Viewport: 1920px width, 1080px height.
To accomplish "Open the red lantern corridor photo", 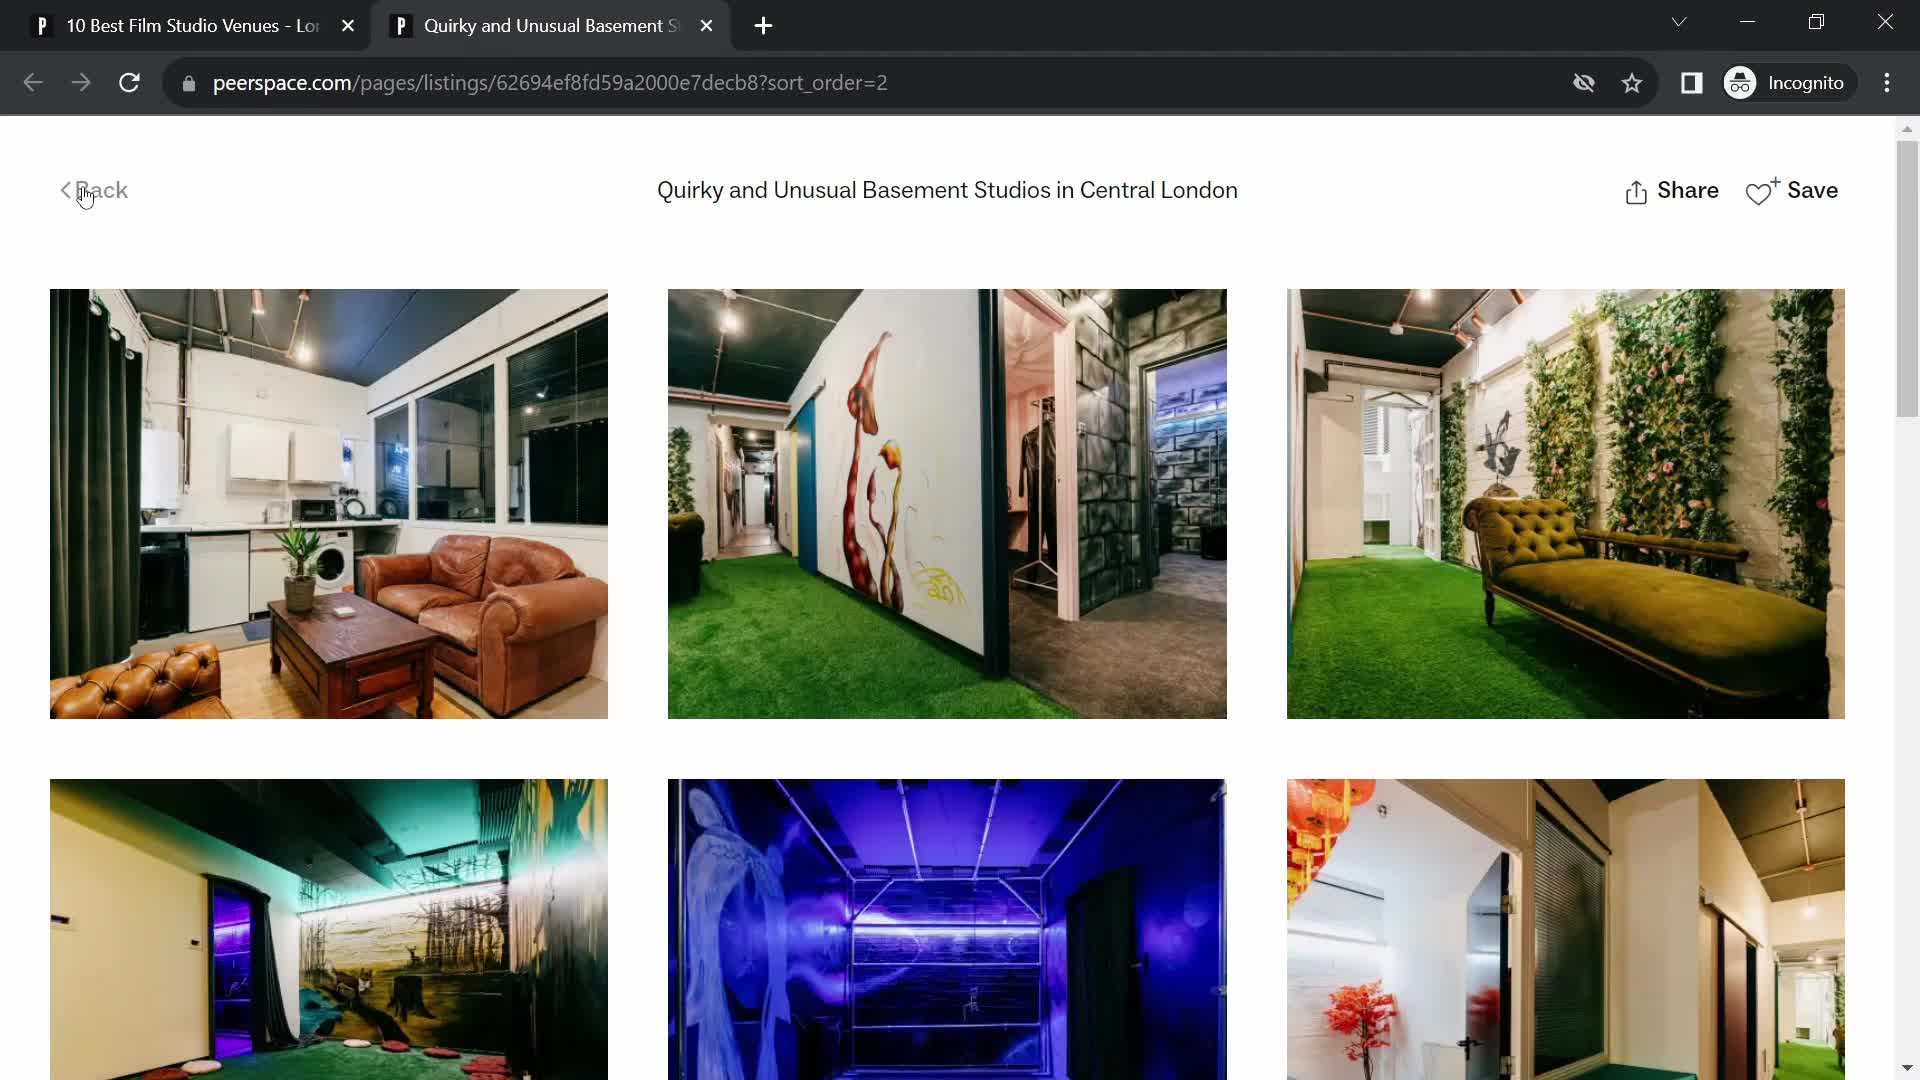I will point(1565,929).
